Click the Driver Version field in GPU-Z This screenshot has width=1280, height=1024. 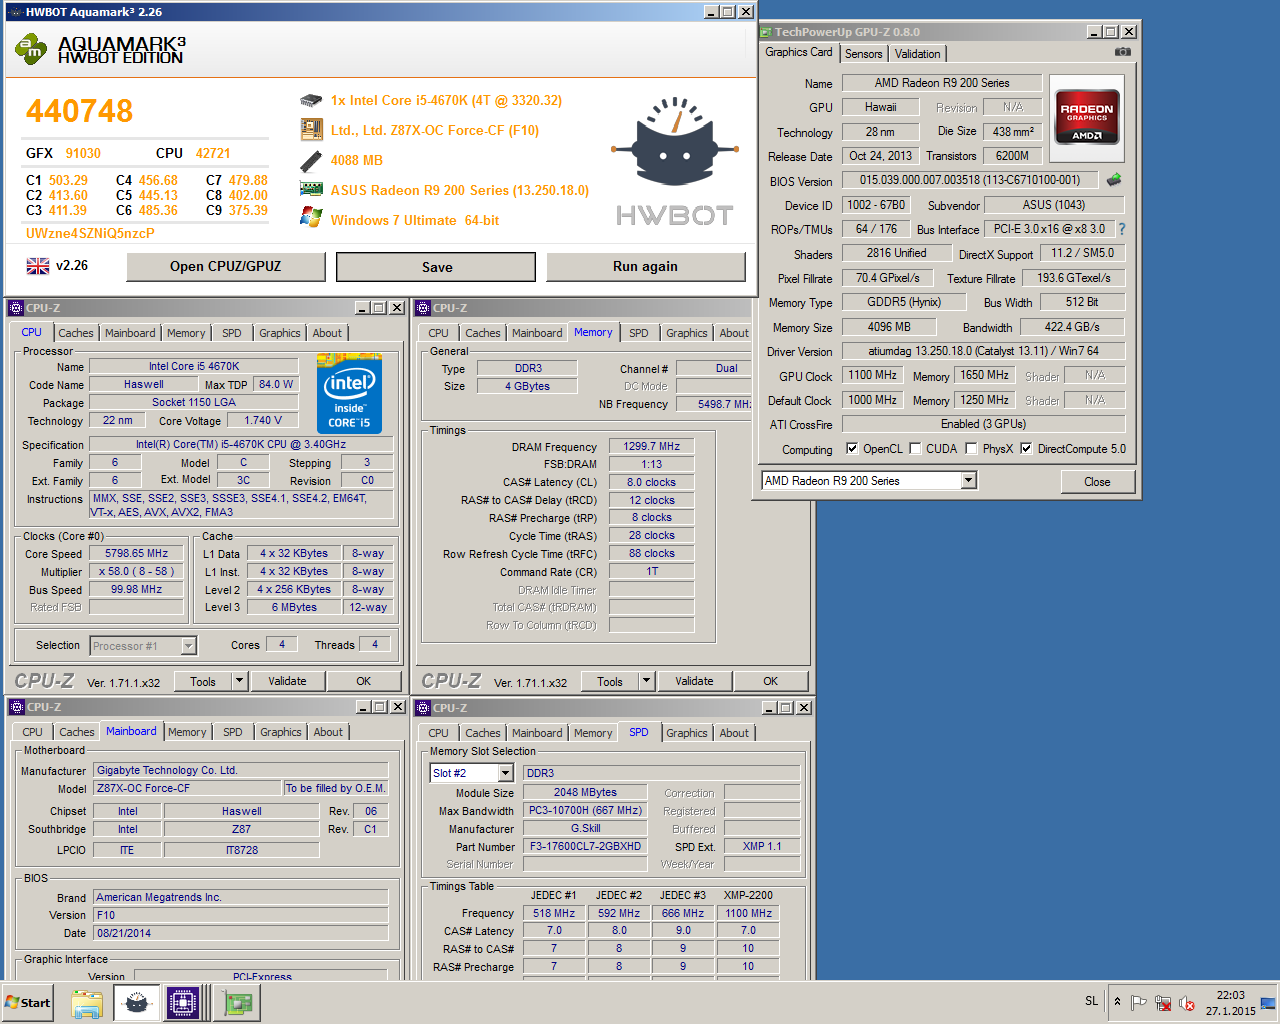[983, 351]
